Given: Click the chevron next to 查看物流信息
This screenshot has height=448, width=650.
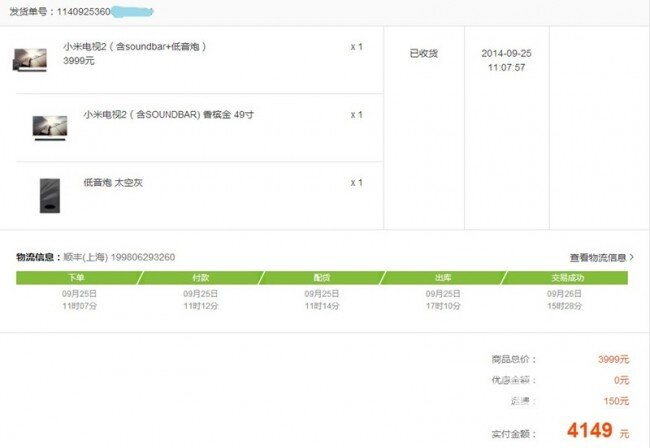Looking at the screenshot, I should click(x=631, y=257).
